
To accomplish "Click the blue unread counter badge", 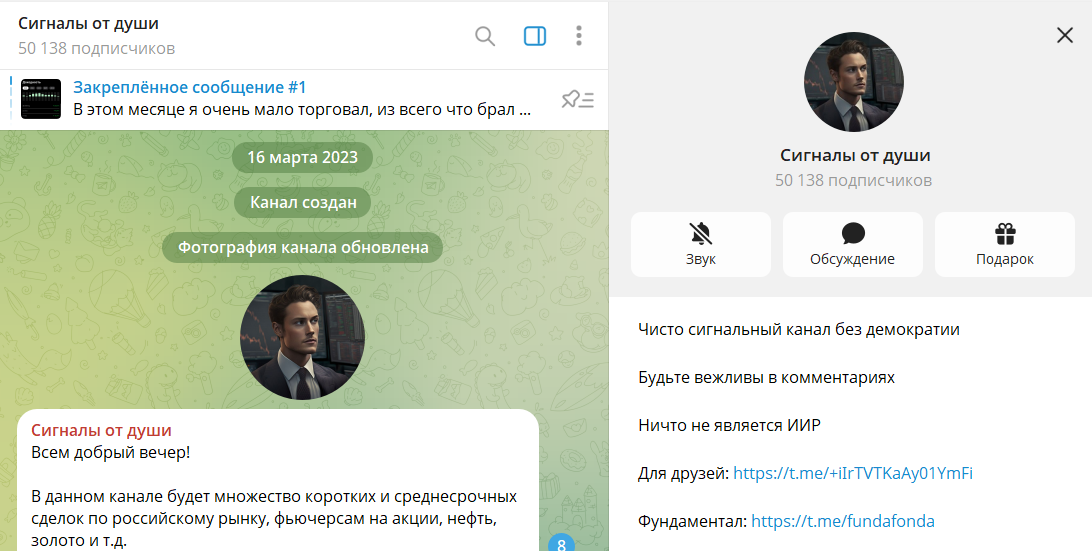I will tap(561, 544).
